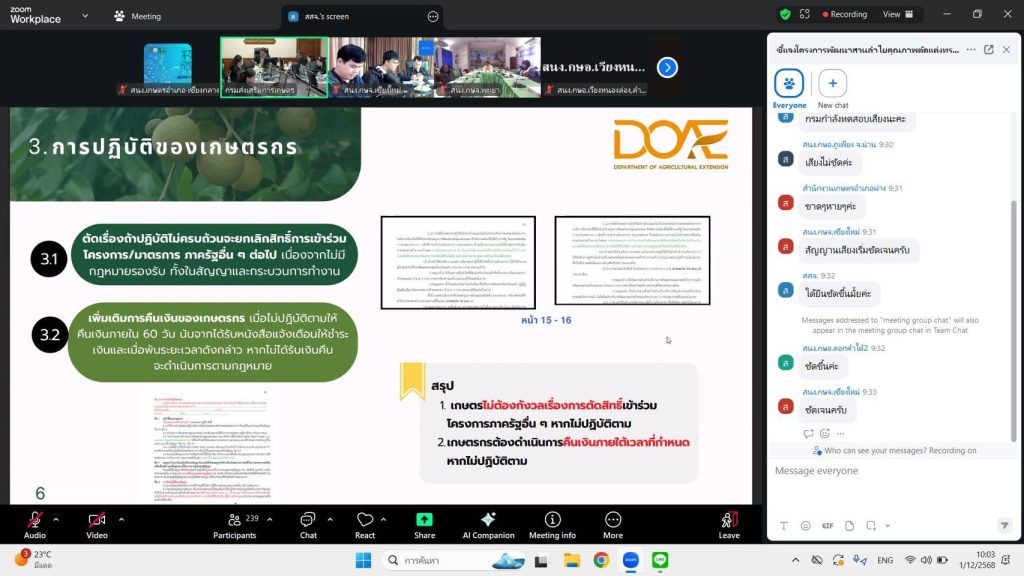Click the Message everyone input field
Image resolution: width=1024 pixels, height=576 pixels.
pos(880,471)
